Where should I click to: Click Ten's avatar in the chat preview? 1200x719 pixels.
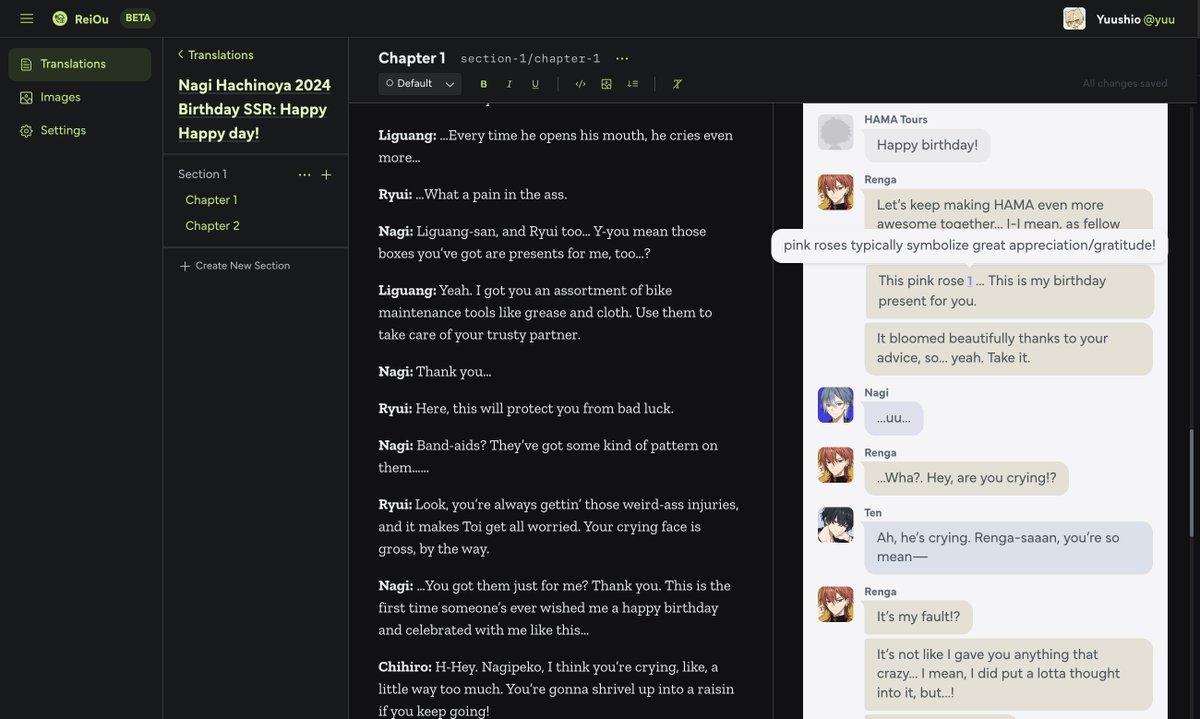(x=836, y=525)
